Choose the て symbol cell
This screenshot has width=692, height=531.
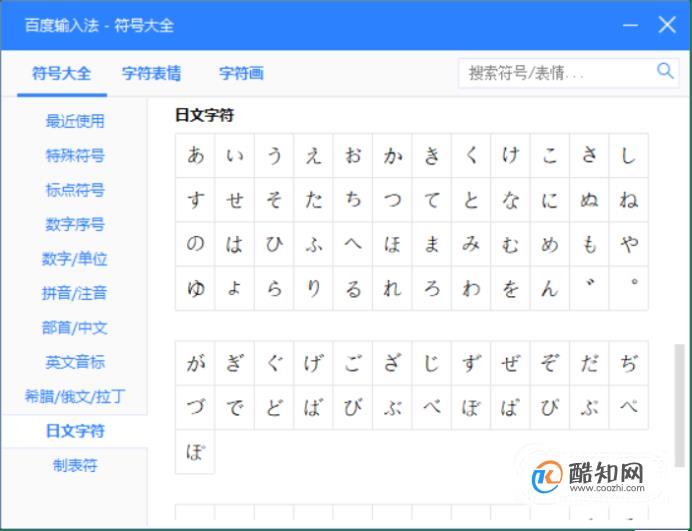tap(432, 200)
